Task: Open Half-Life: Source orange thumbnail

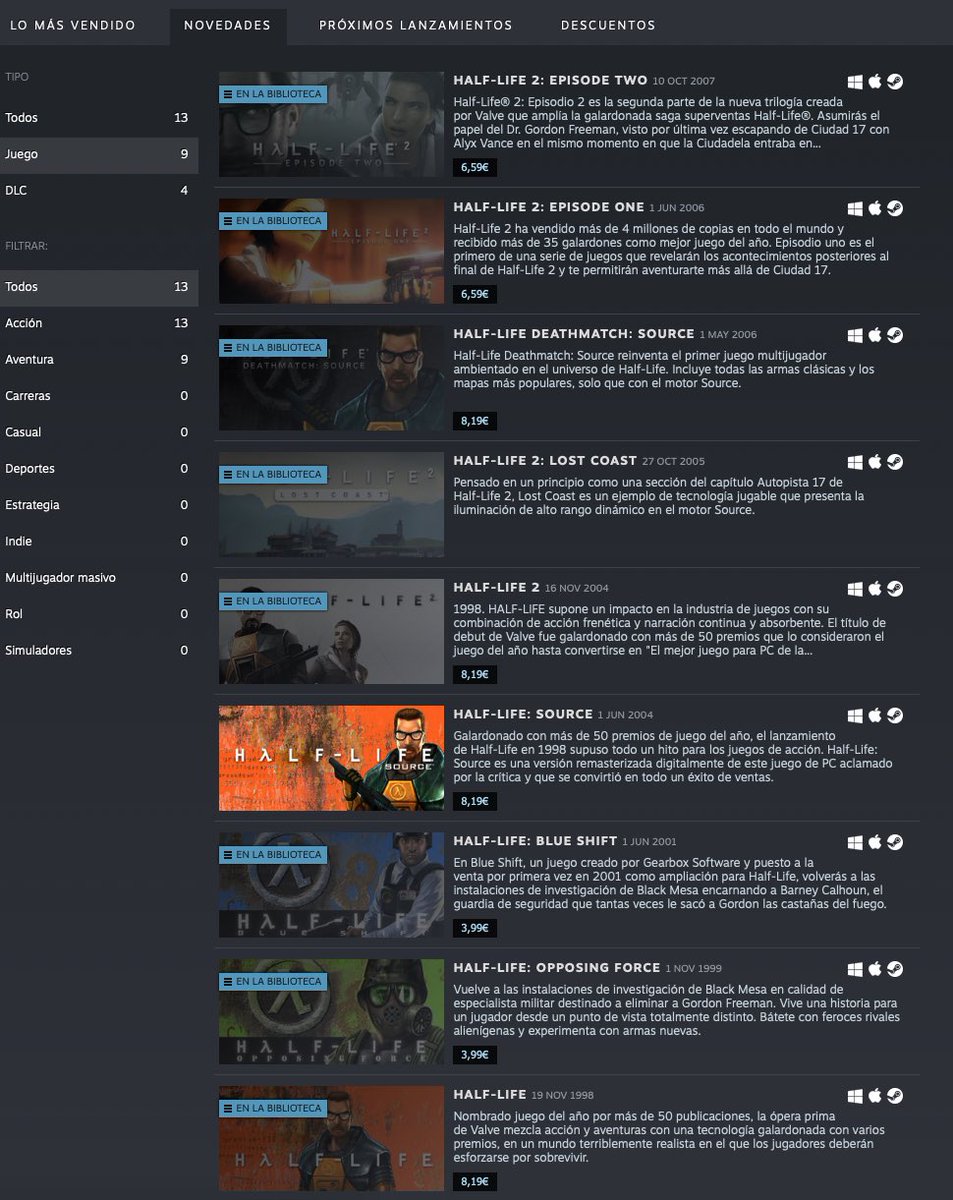Action: pyautogui.click(x=331, y=758)
